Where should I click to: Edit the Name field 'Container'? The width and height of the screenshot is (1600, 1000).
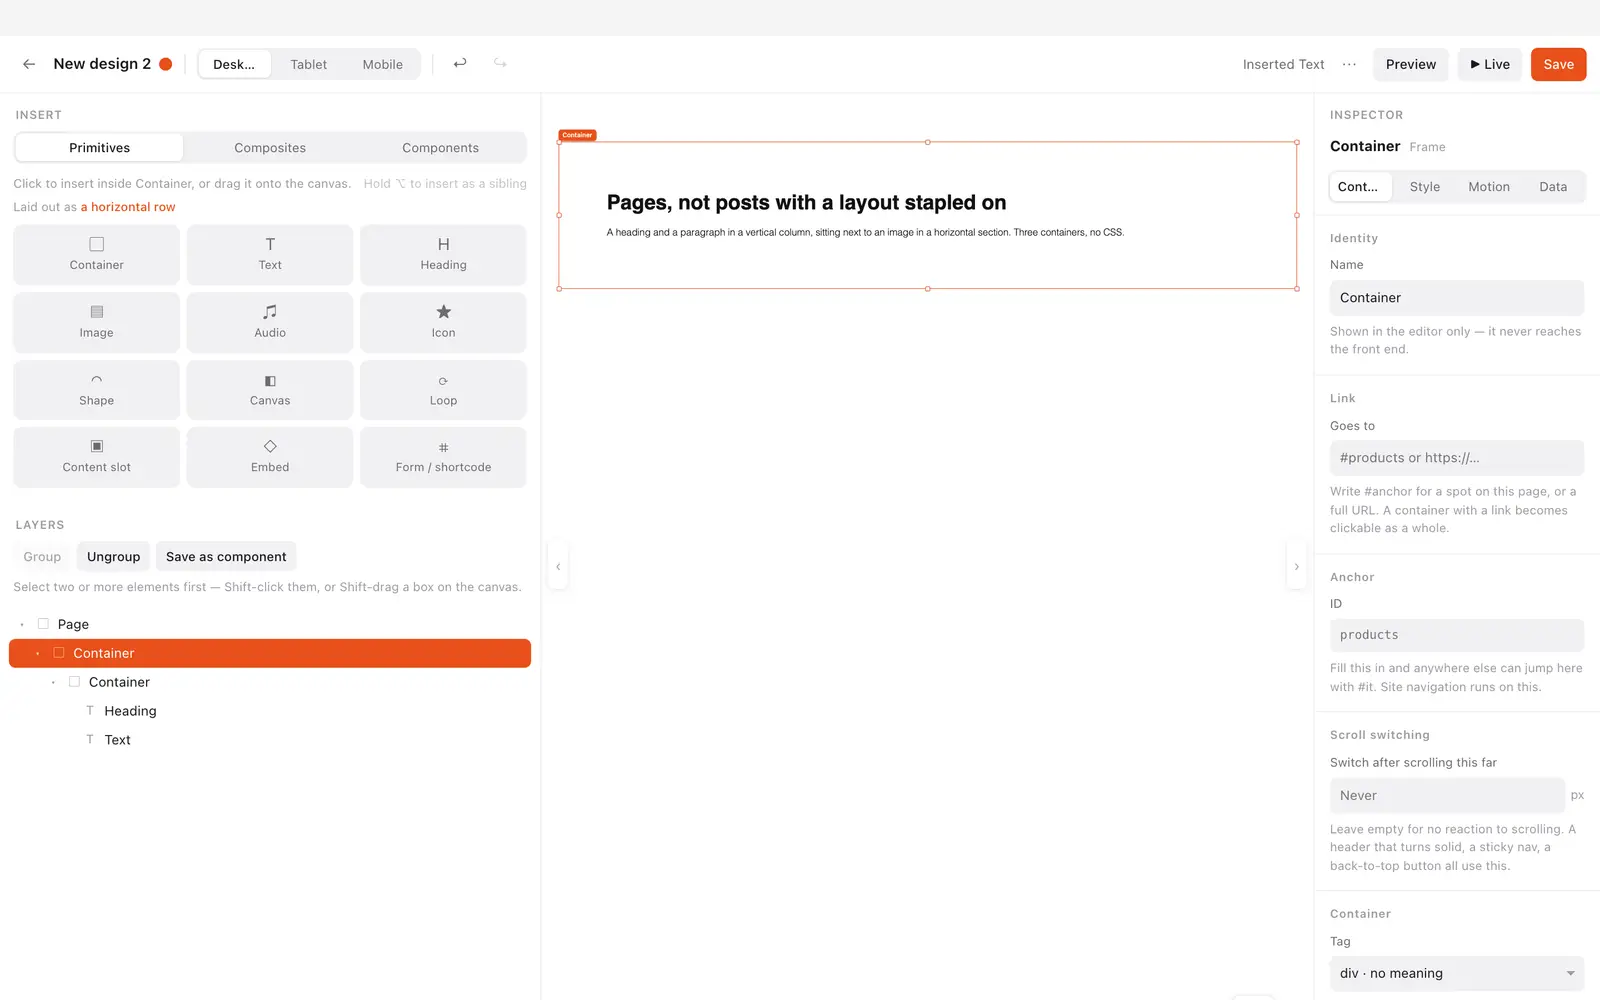pos(1457,298)
